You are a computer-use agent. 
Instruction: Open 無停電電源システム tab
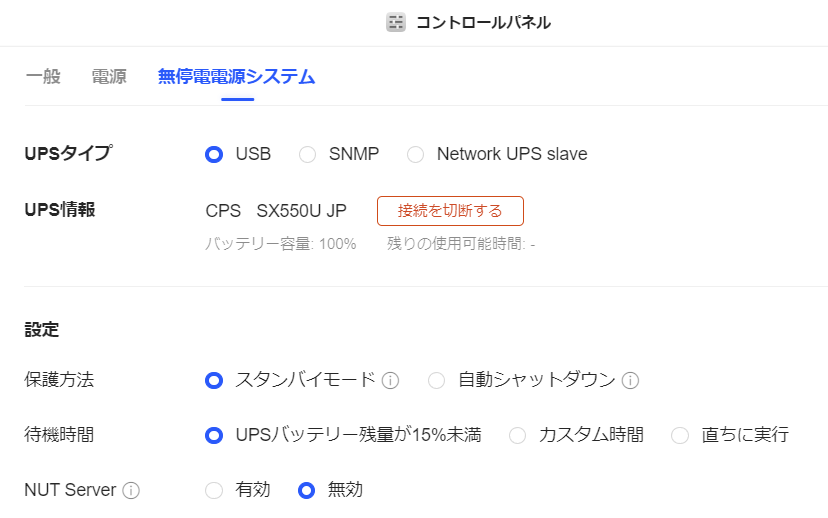pos(237,76)
